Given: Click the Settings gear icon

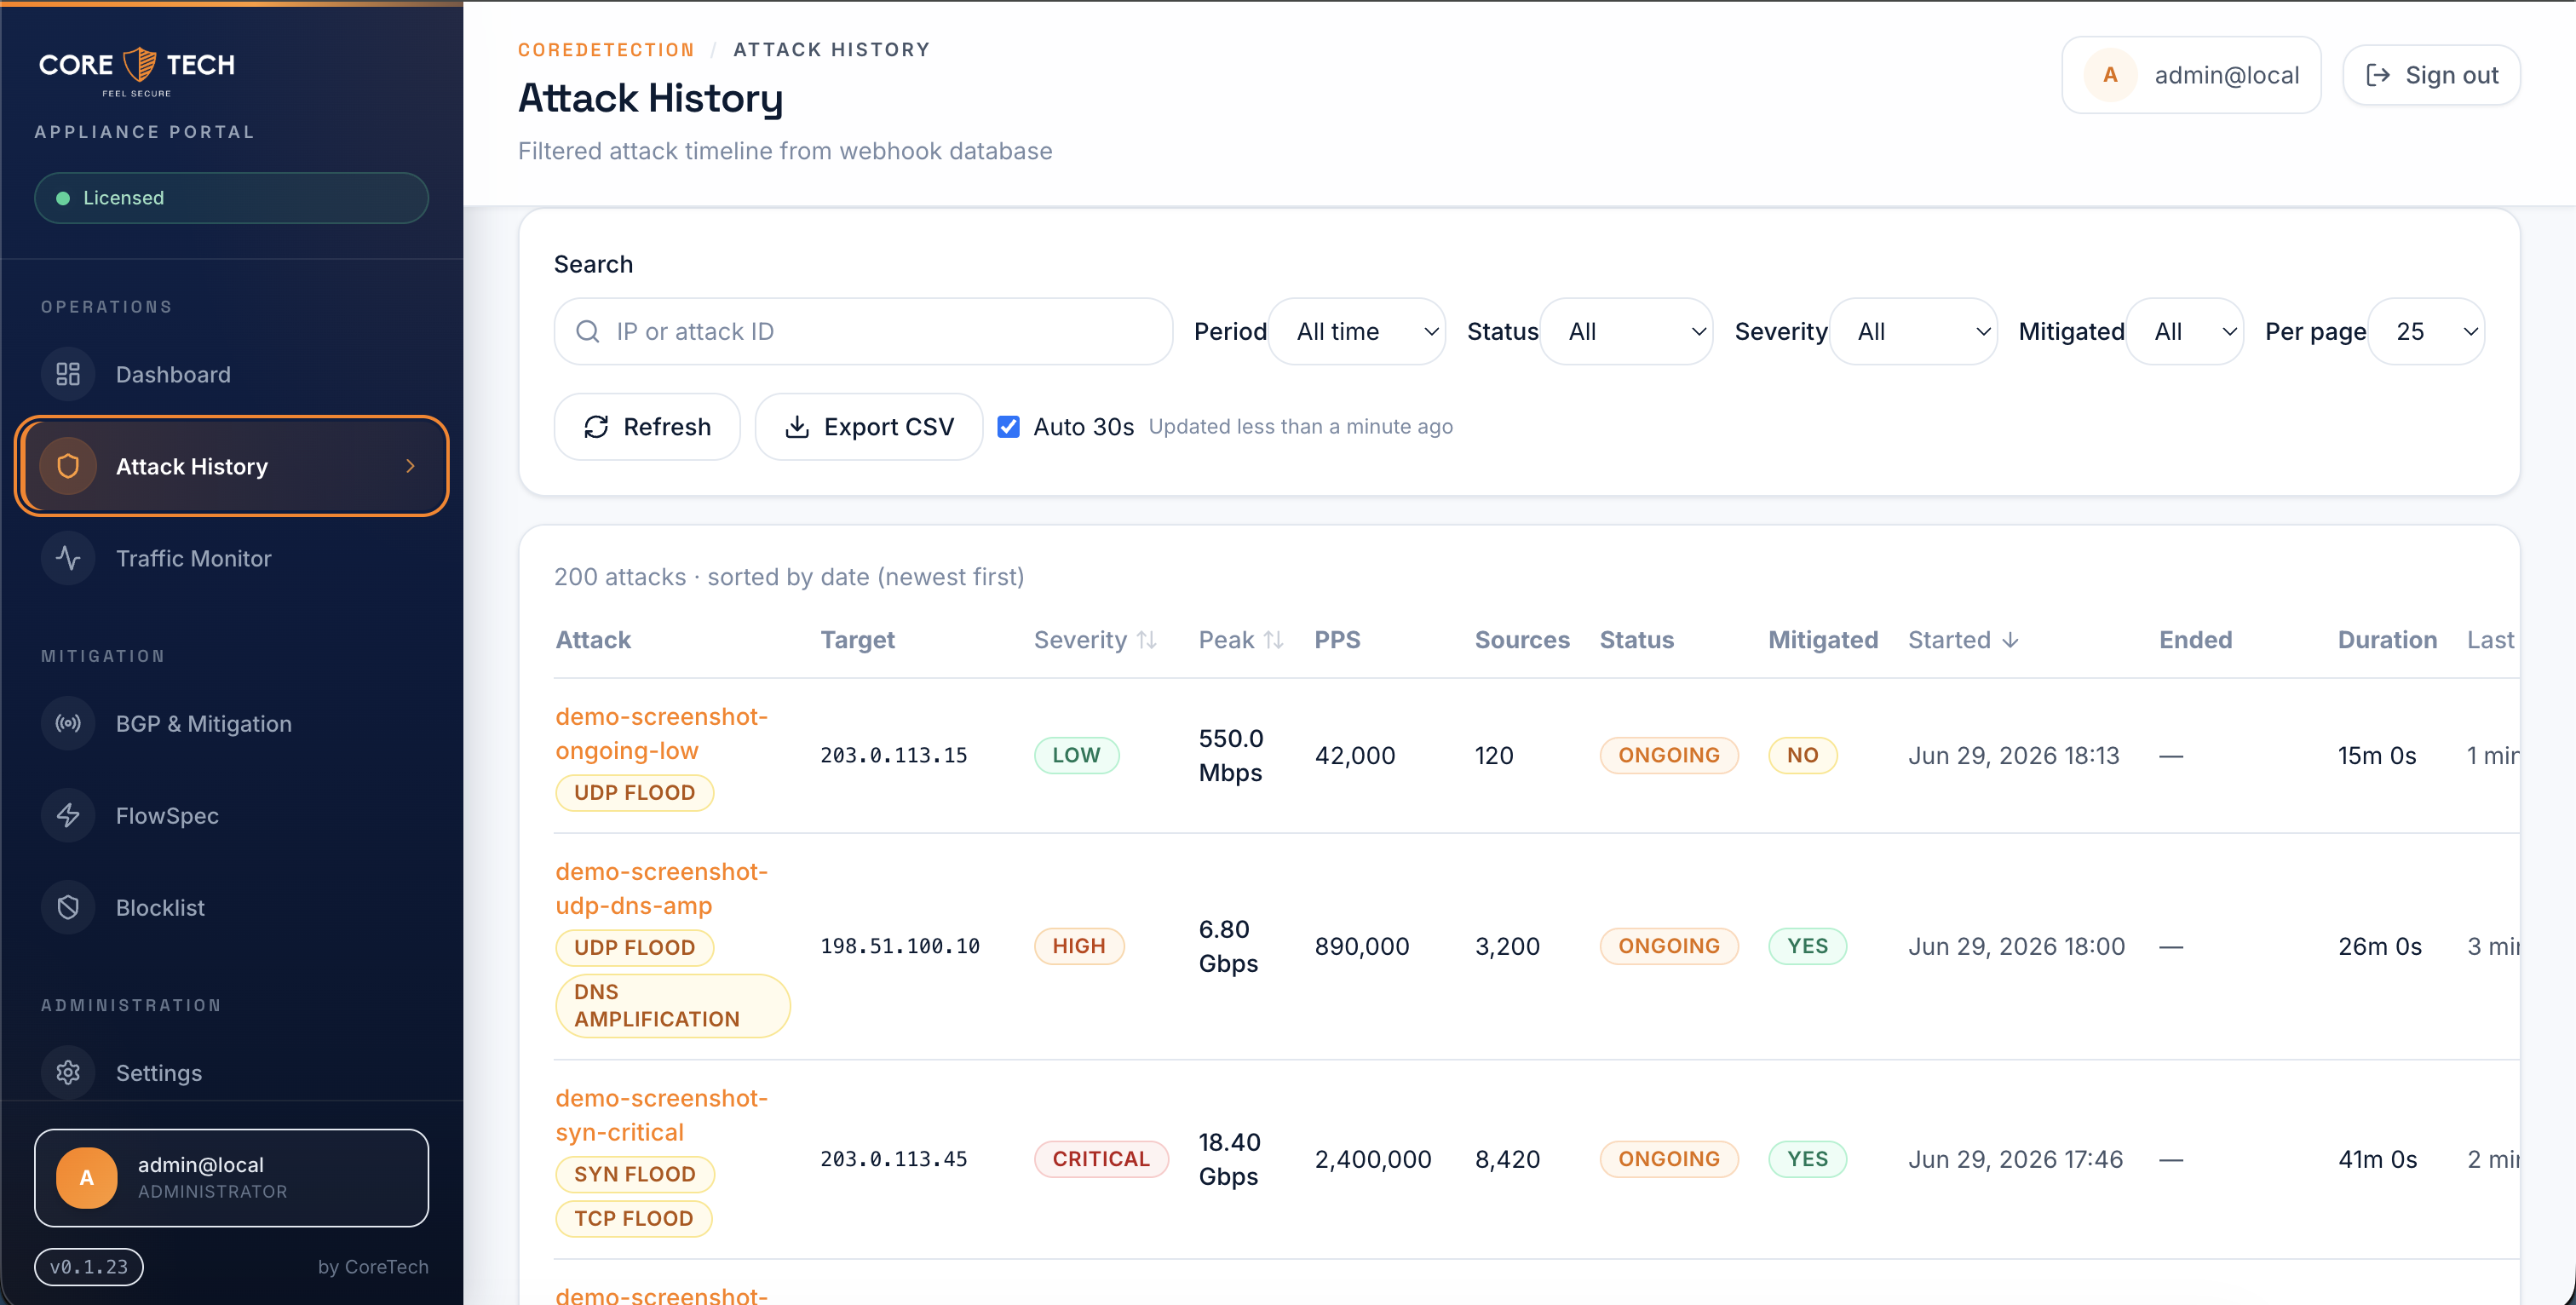Looking at the screenshot, I should click(x=68, y=1072).
